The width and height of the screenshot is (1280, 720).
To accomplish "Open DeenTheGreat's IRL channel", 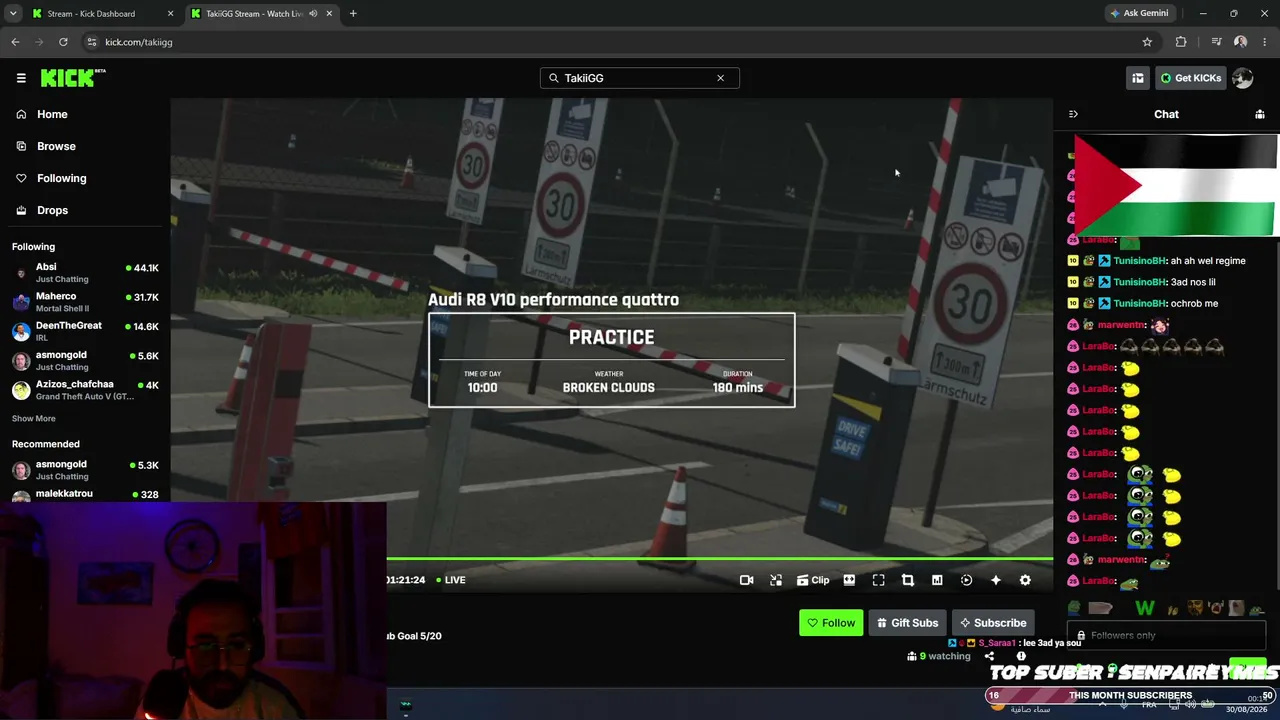I will pyautogui.click(x=85, y=331).
